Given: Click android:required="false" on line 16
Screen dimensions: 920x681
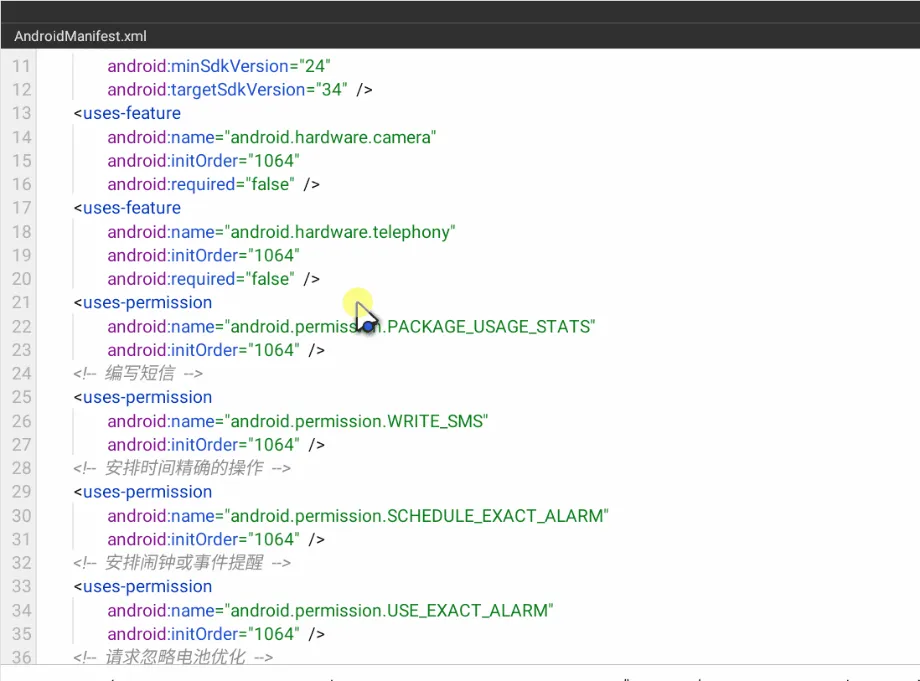Looking at the screenshot, I should click(x=201, y=184).
